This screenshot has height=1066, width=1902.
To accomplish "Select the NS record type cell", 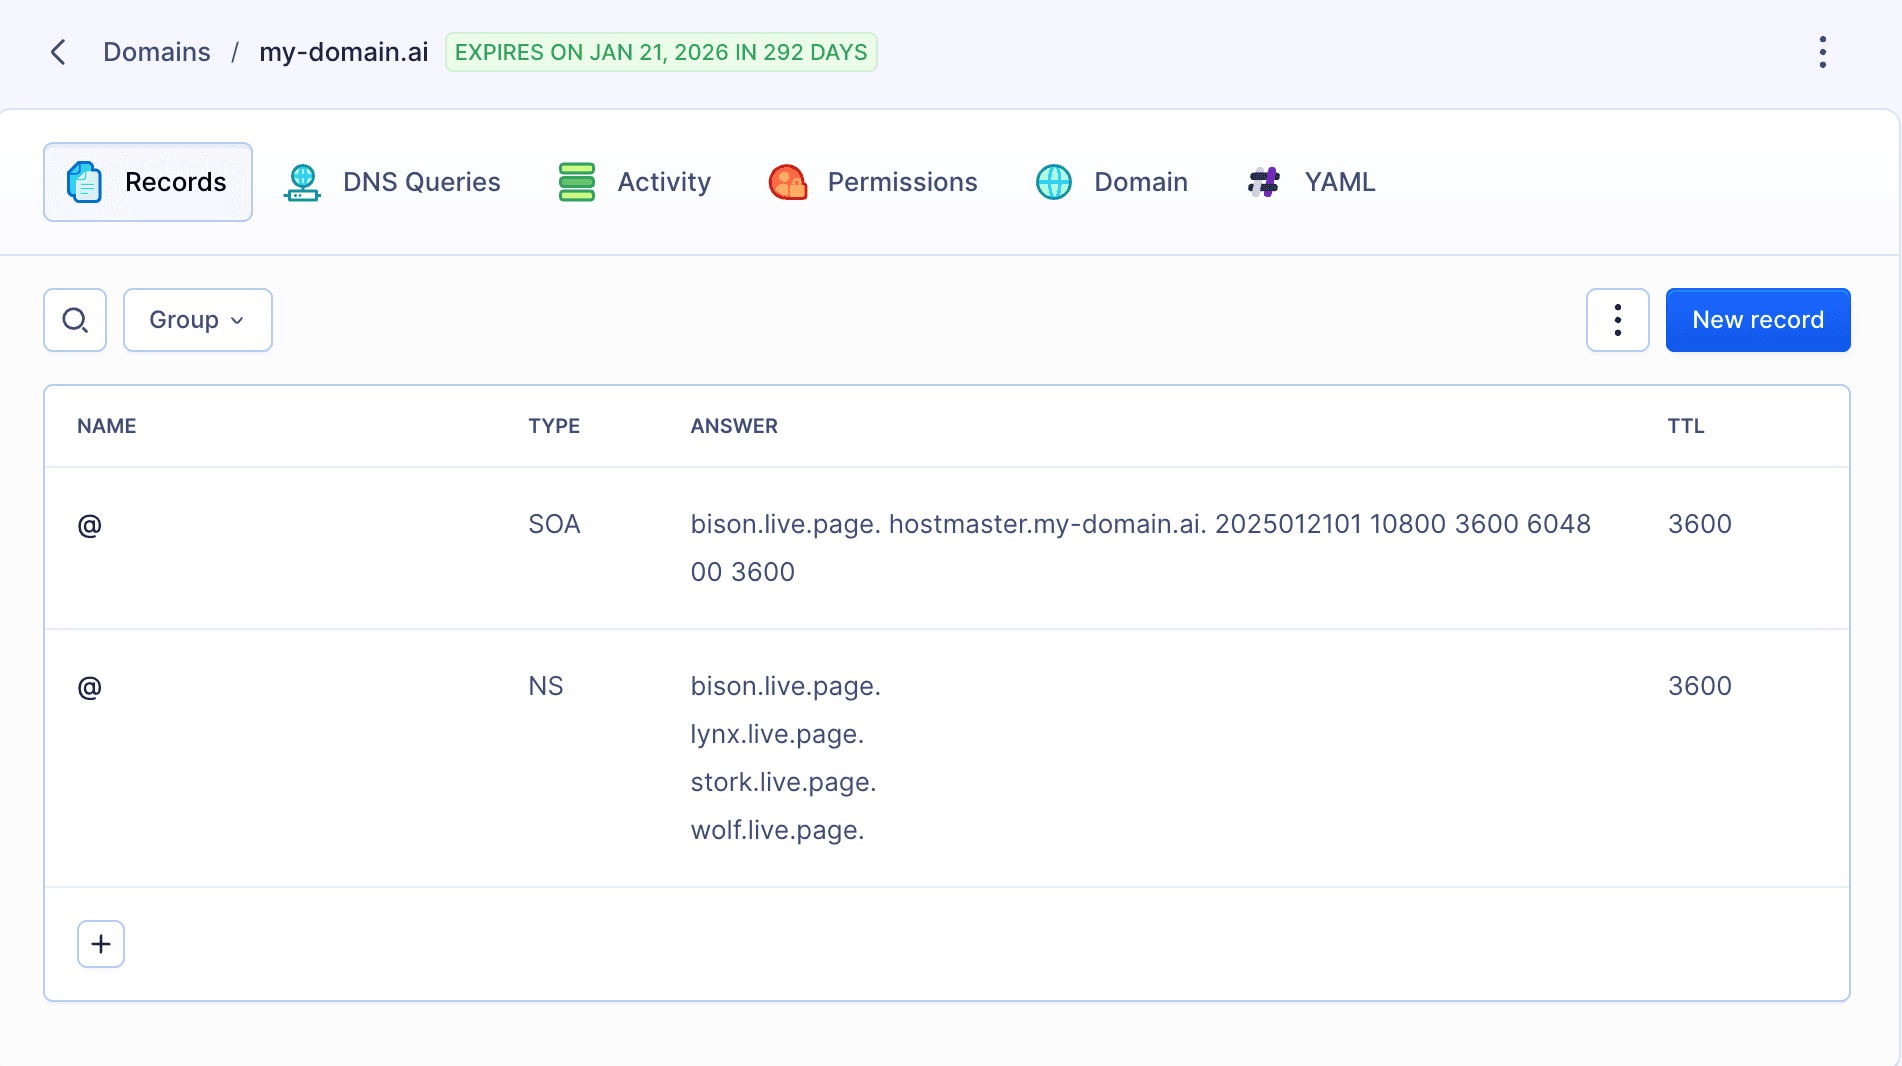I will click(546, 686).
